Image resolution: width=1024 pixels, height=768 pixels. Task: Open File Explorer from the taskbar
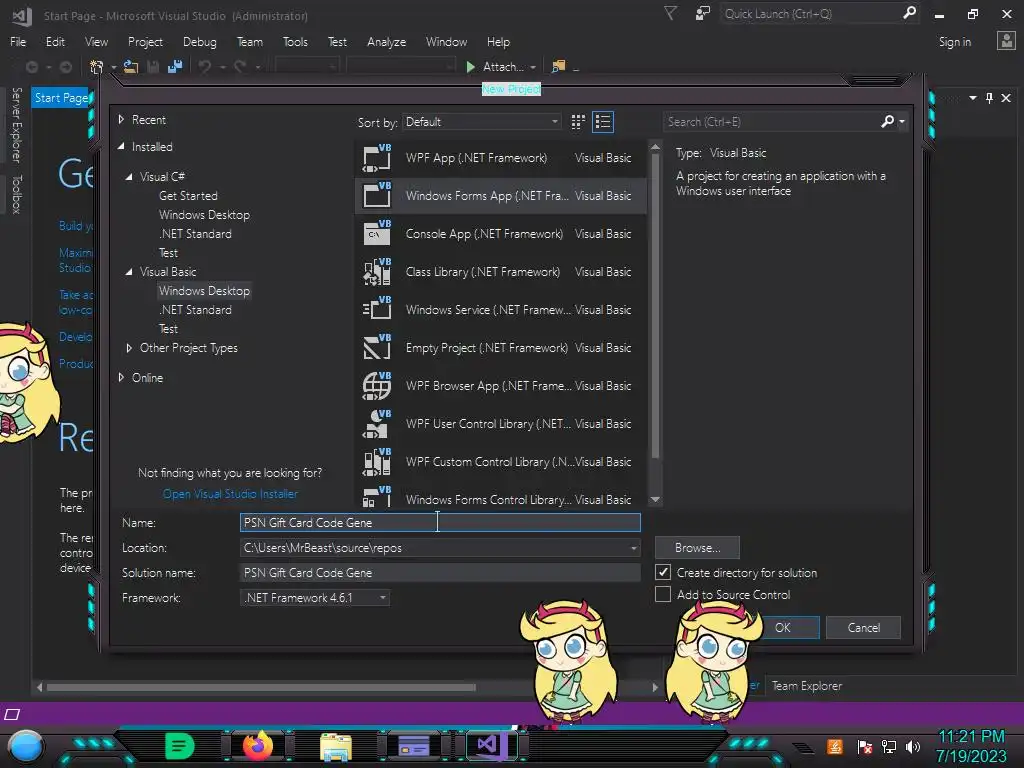[x=336, y=746]
